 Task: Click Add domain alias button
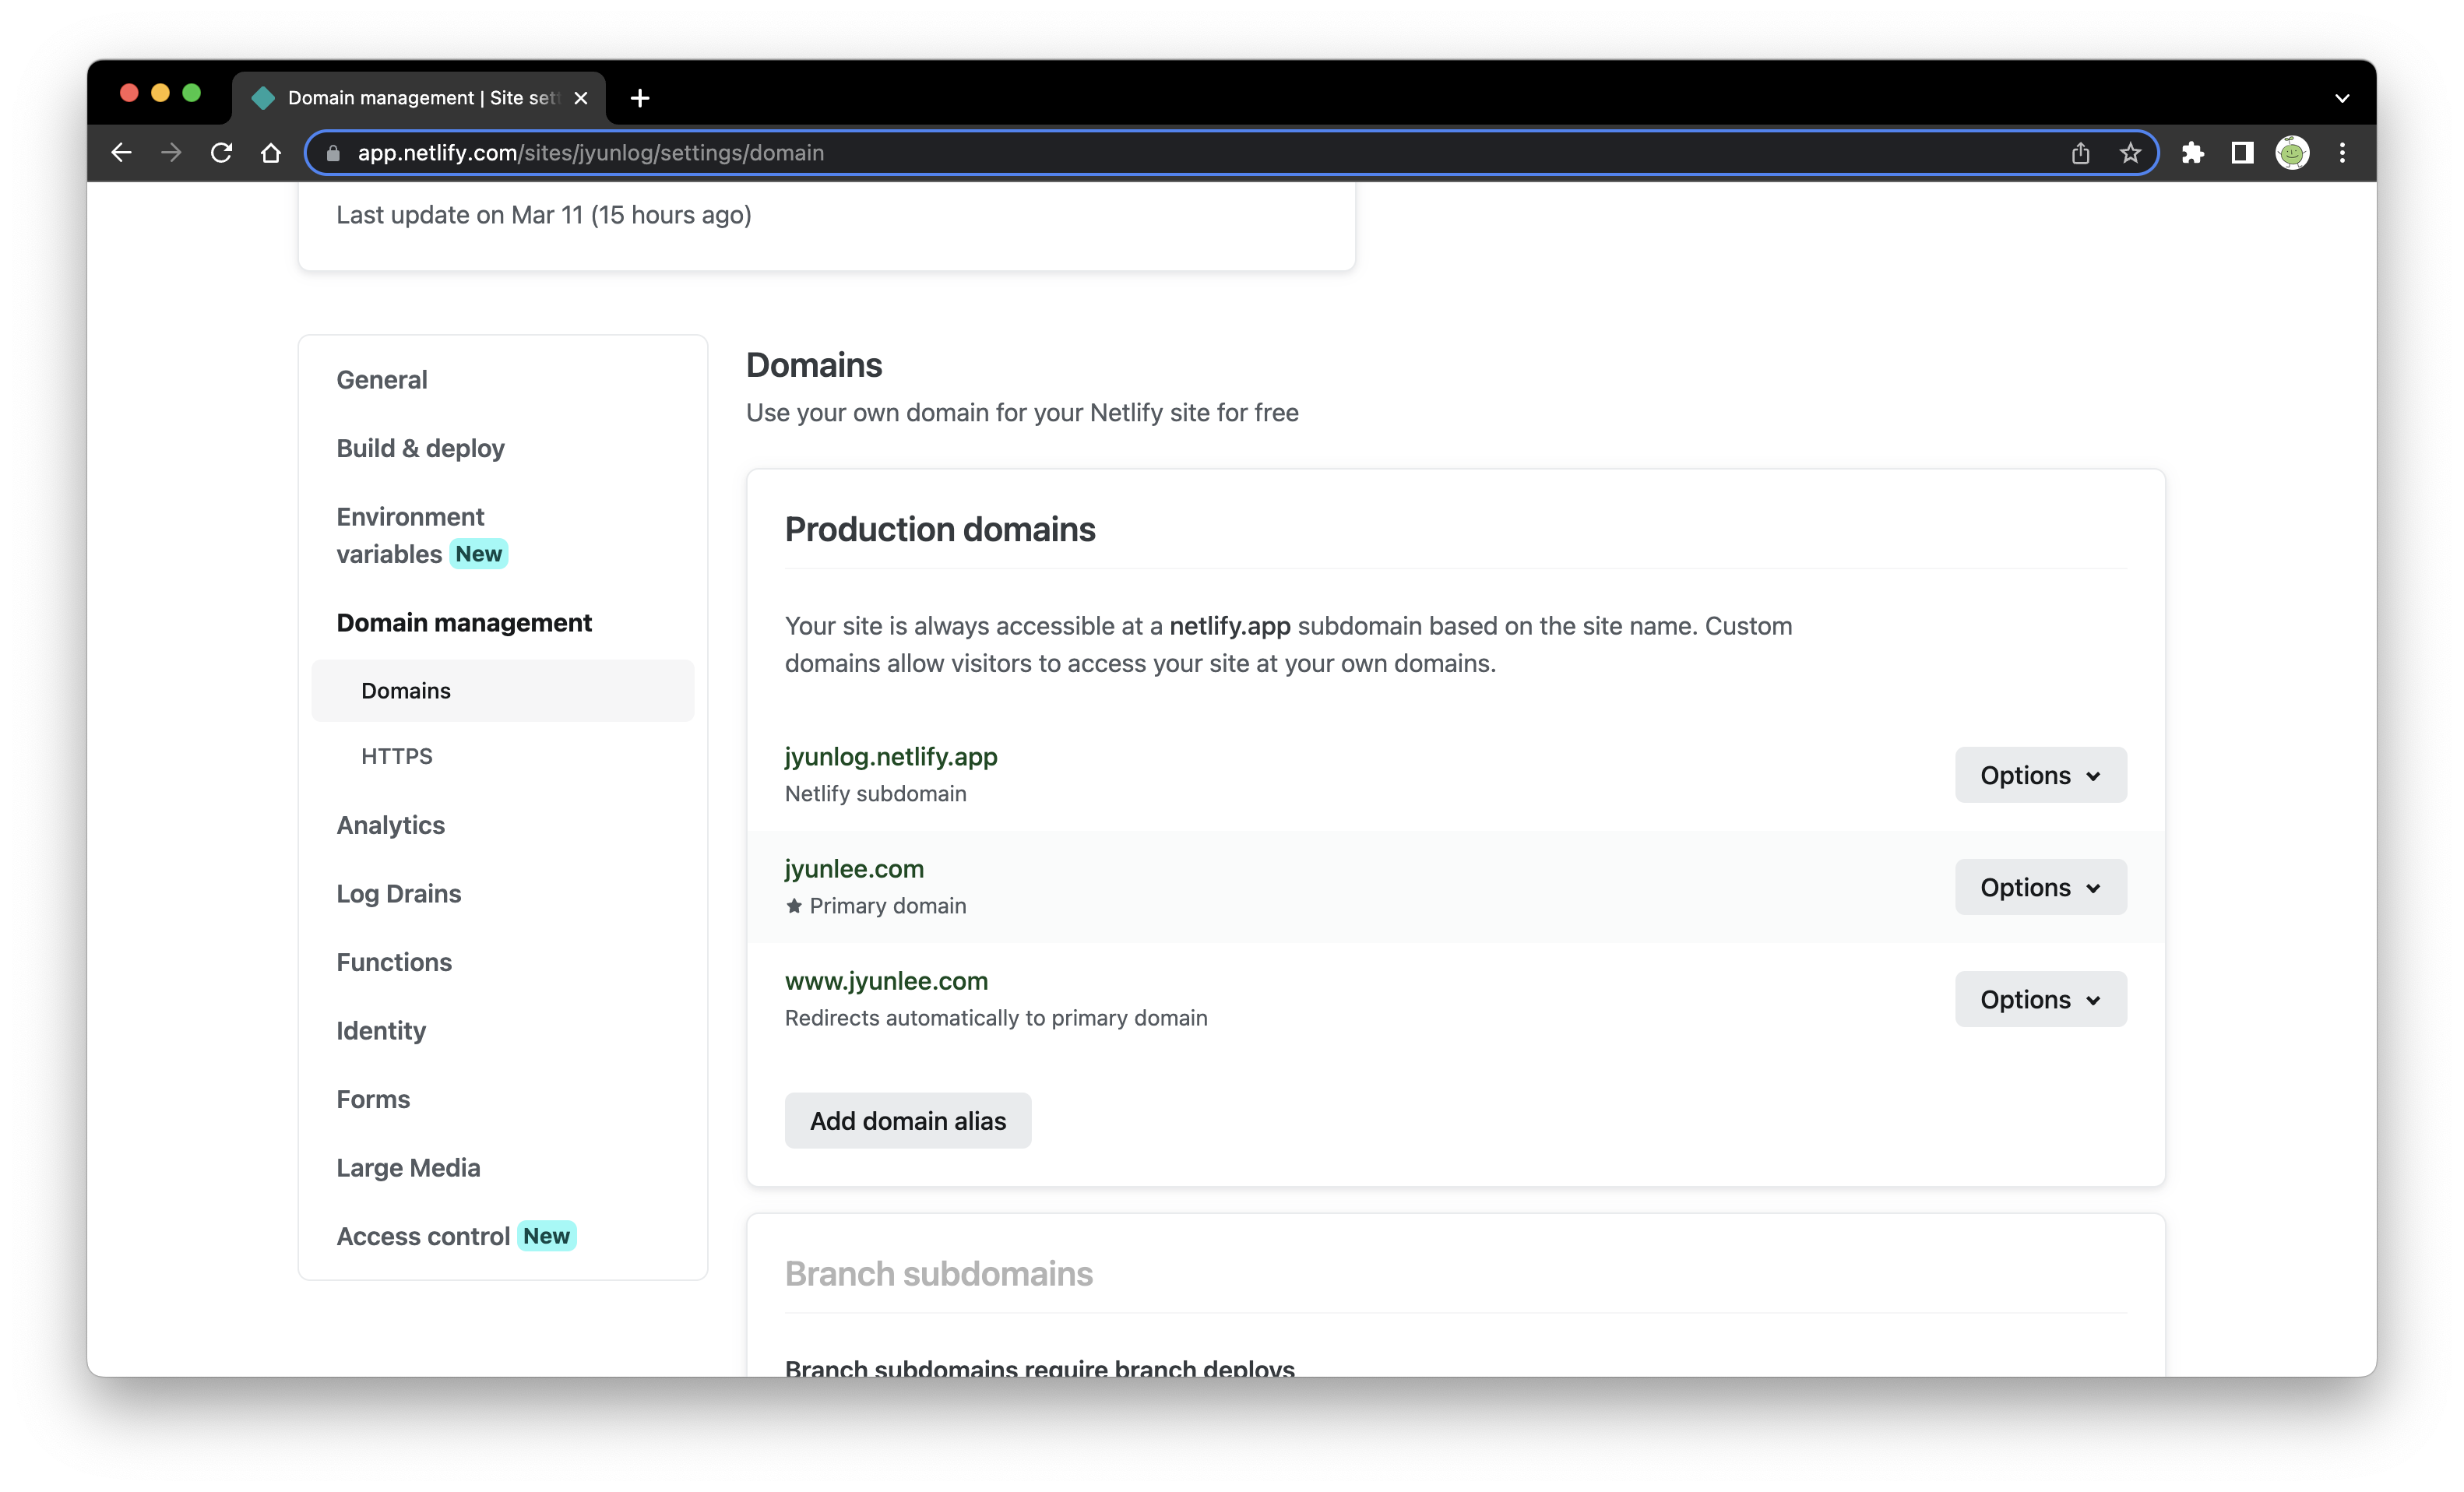(908, 1121)
